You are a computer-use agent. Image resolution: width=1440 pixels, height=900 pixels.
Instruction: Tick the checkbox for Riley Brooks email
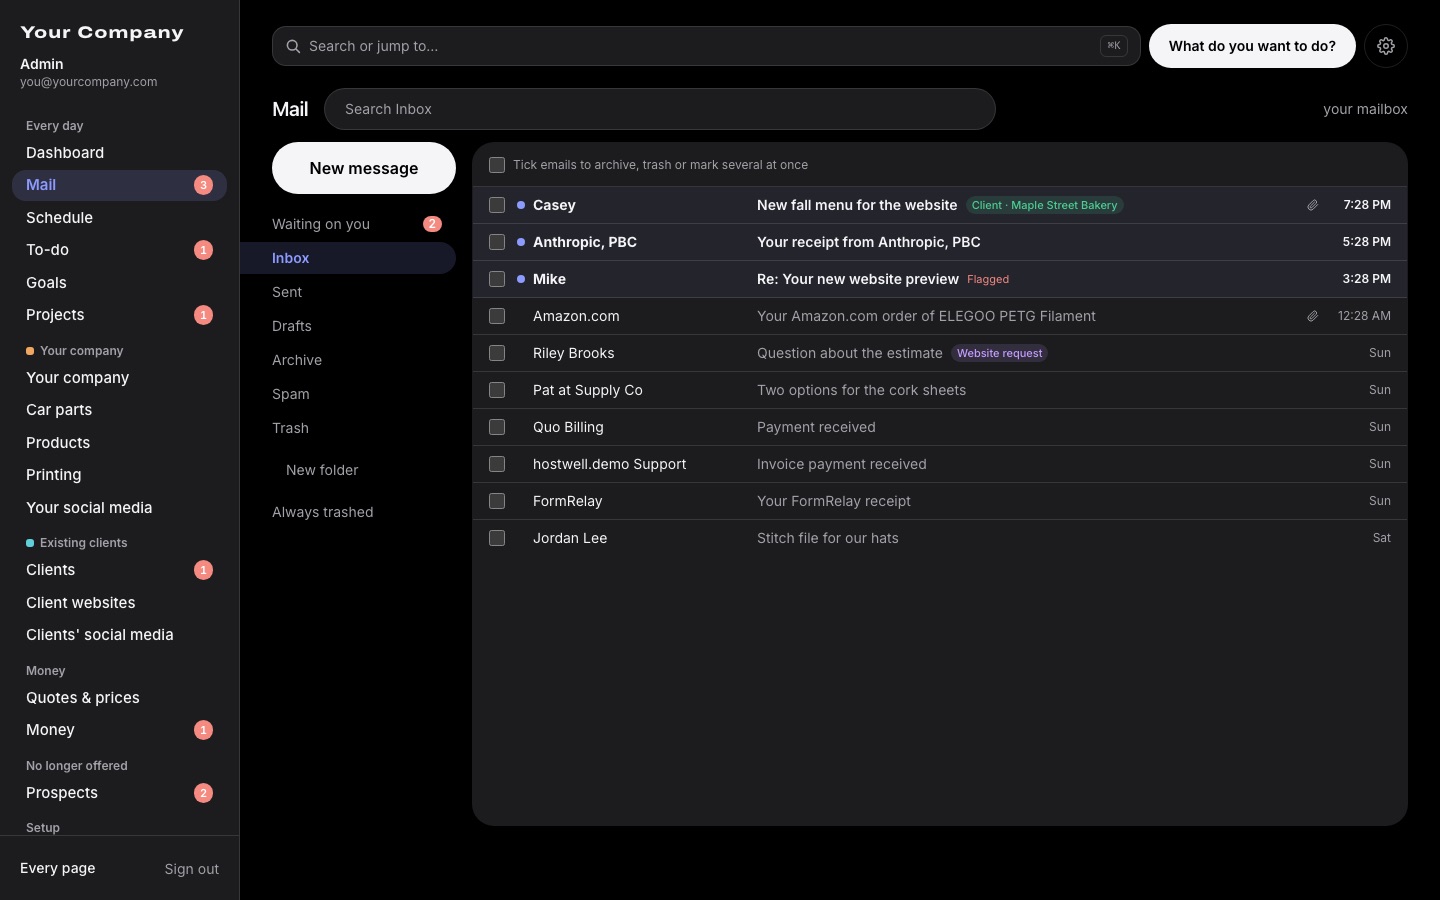click(497, 353)
